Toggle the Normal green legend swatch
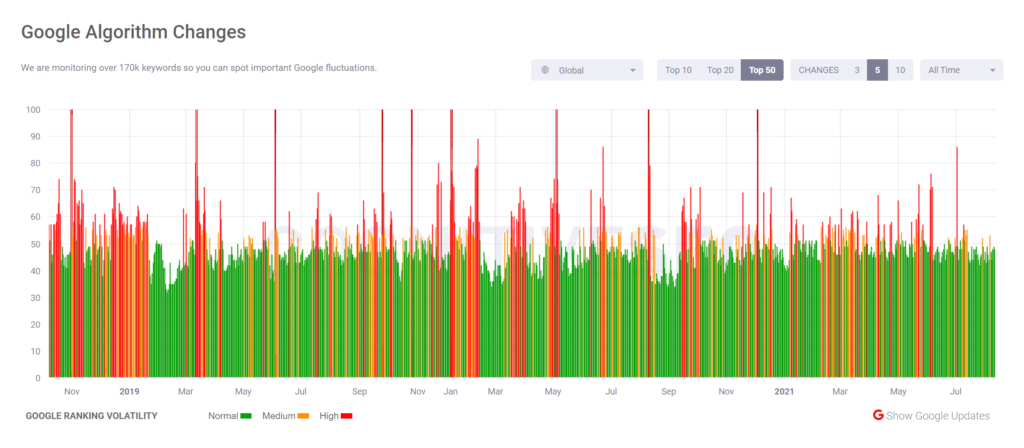 point(246,416)
